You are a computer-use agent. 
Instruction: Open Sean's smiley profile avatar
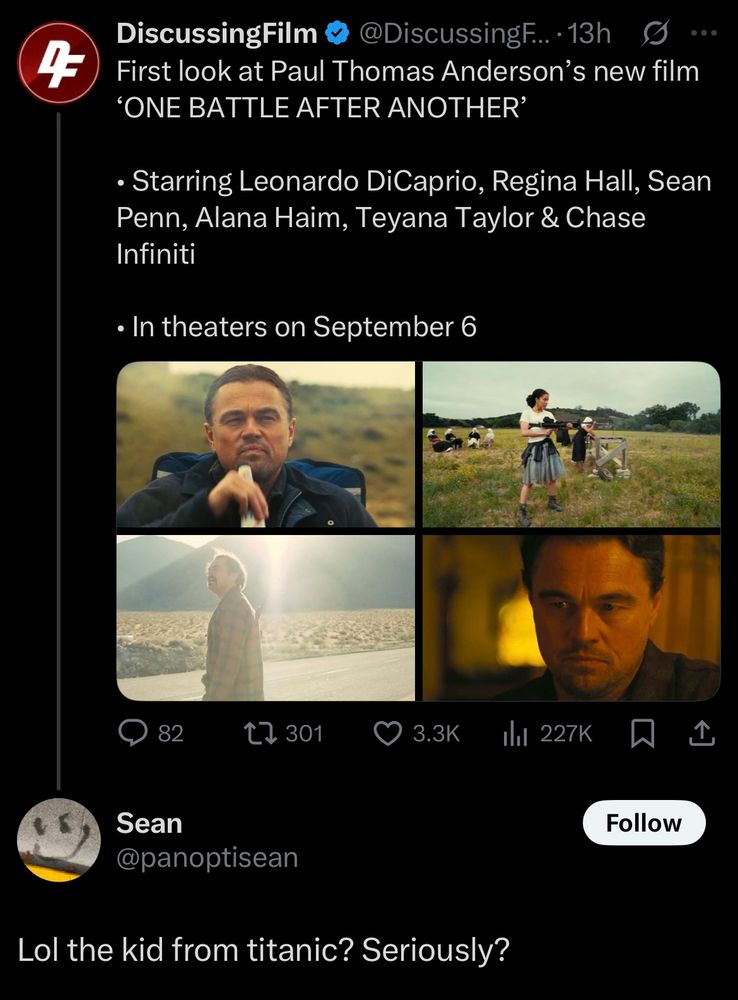coord(59,839)
